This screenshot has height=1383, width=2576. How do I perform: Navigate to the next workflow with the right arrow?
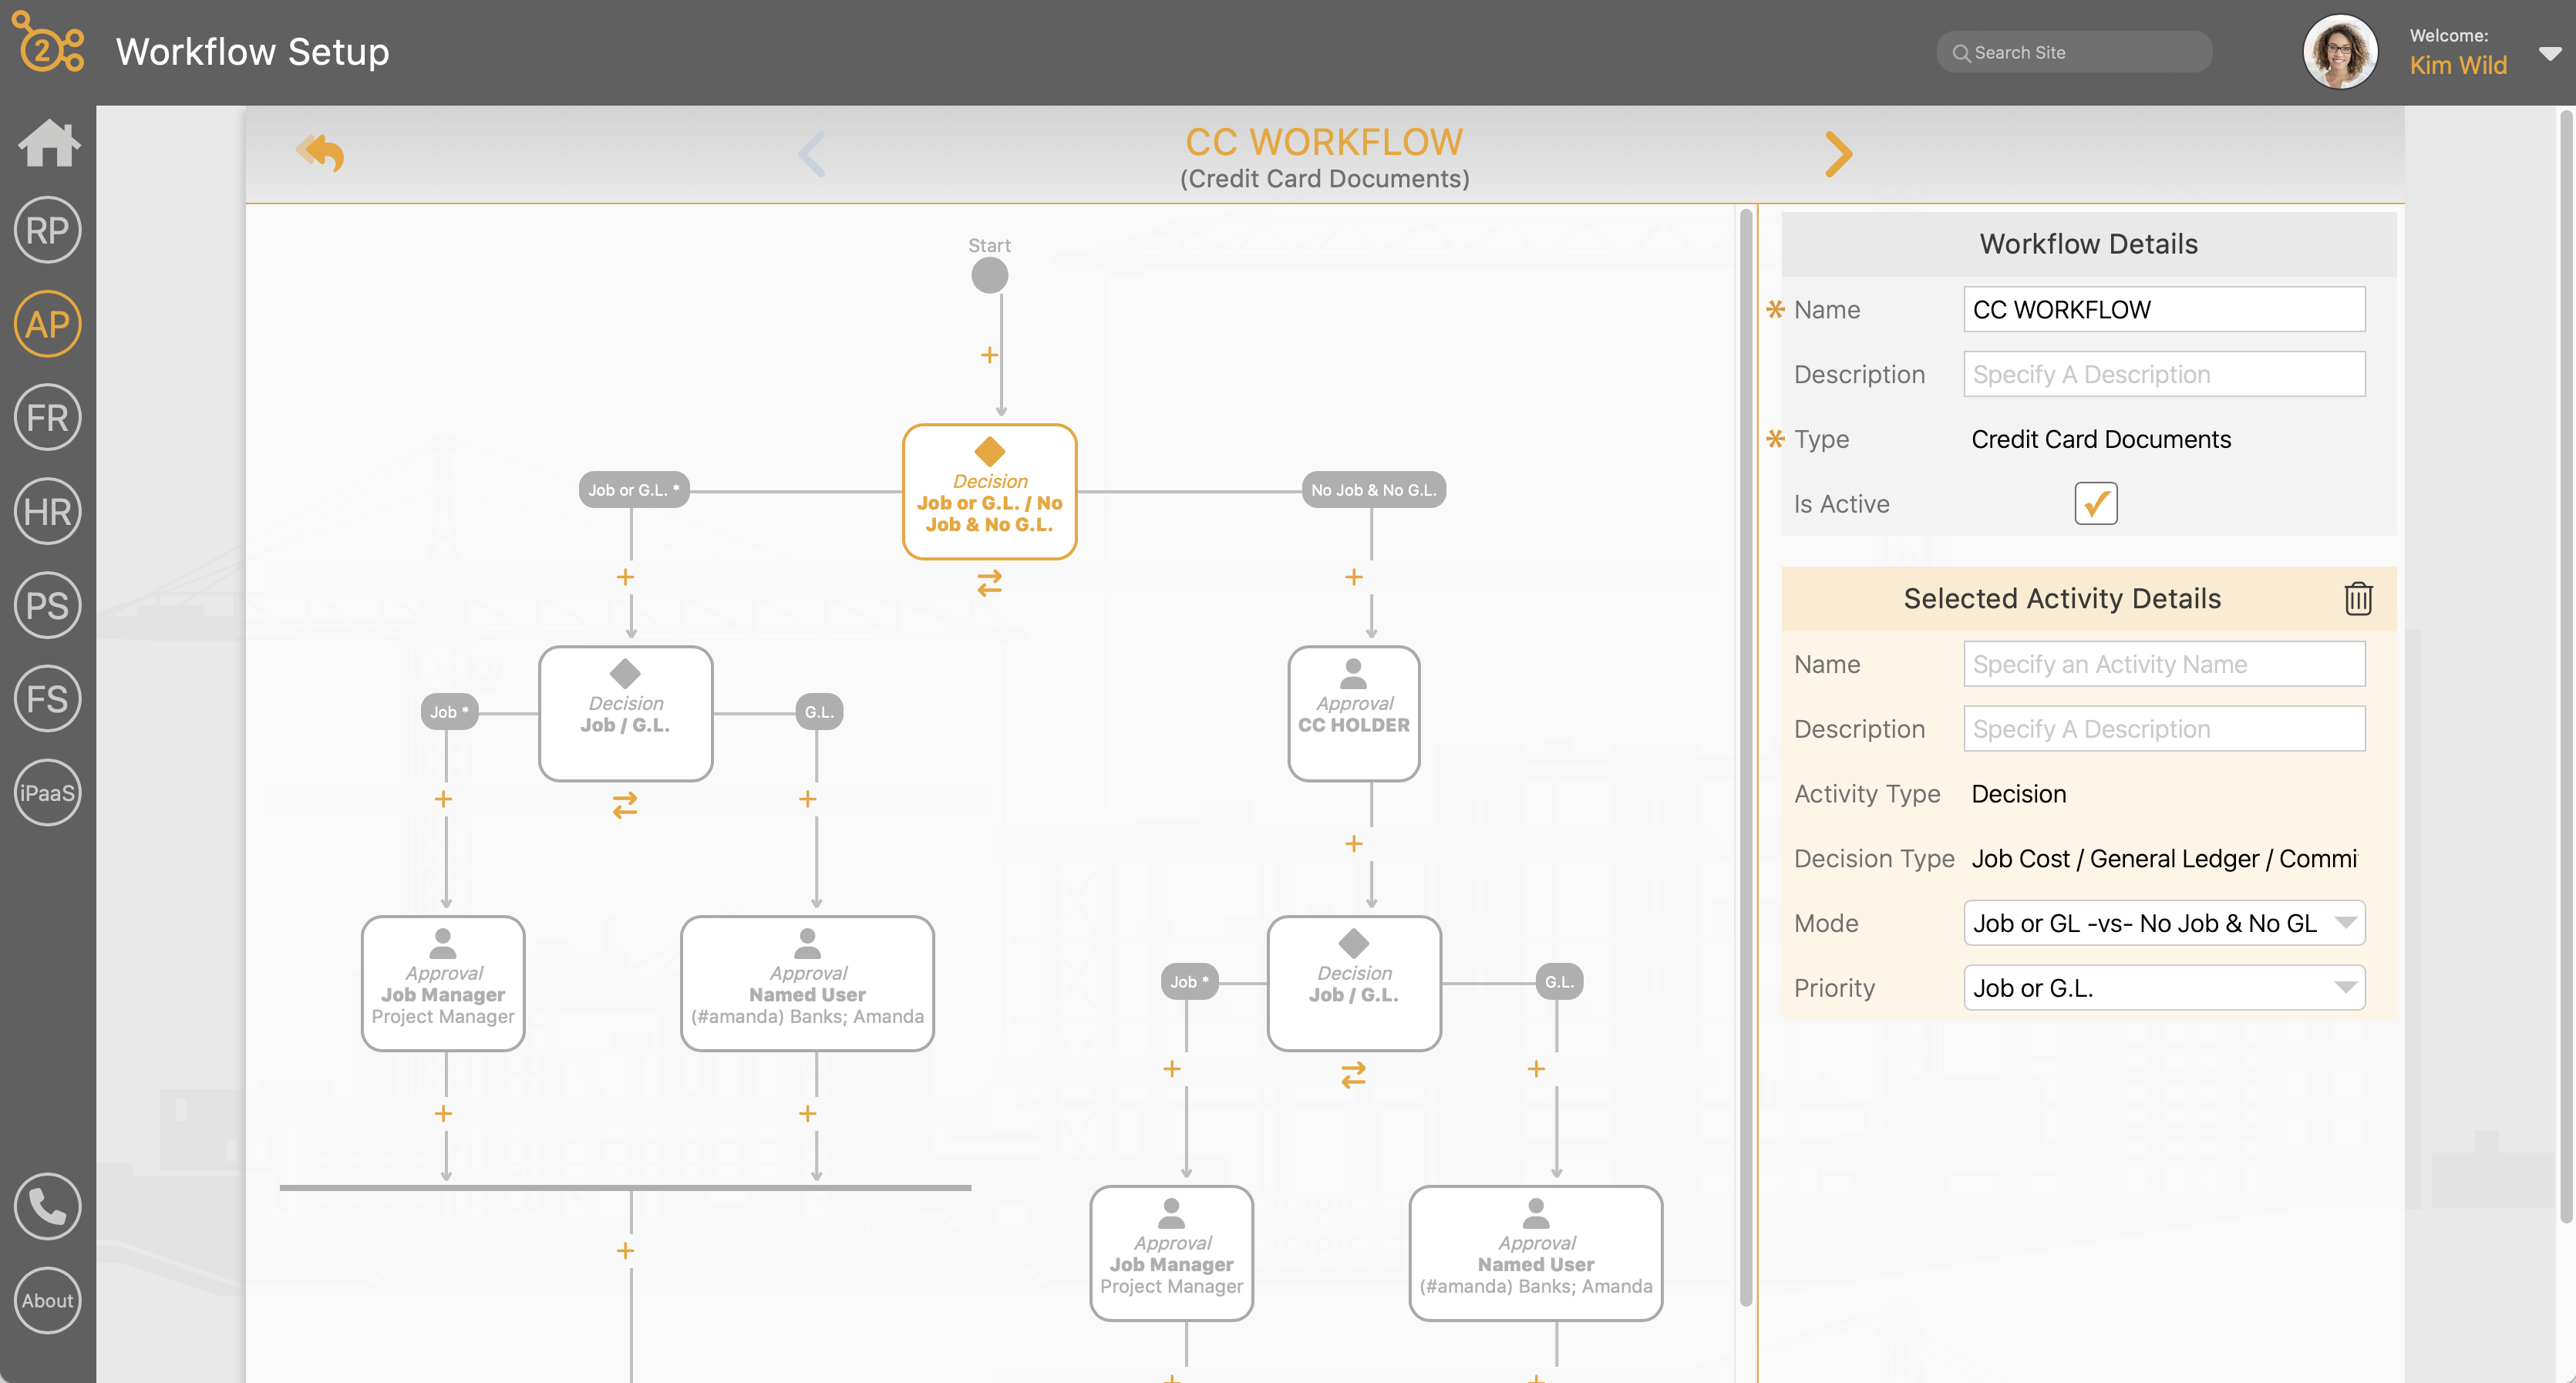(x=1837, y=153)
